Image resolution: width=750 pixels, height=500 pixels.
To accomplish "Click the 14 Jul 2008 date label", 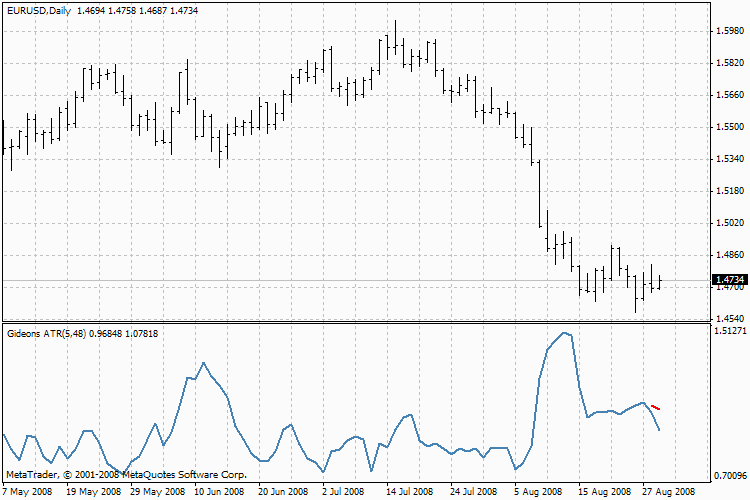I will click(x=408, y=492).
